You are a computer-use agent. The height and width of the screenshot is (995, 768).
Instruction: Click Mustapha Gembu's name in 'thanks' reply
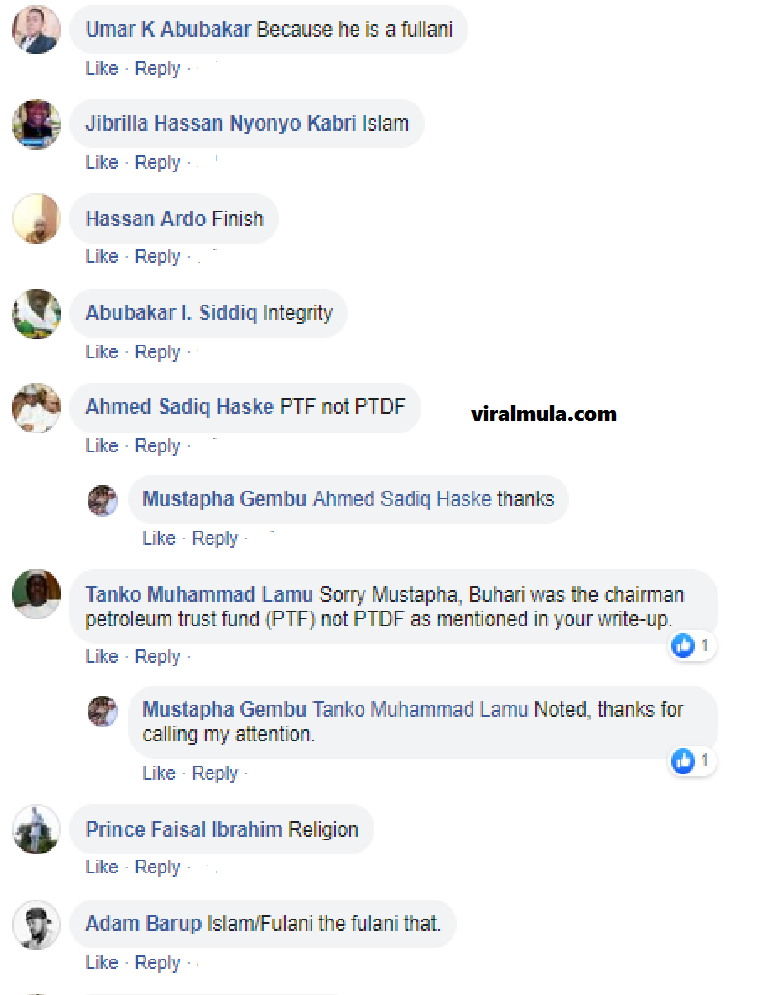click(x=224, y=499)
